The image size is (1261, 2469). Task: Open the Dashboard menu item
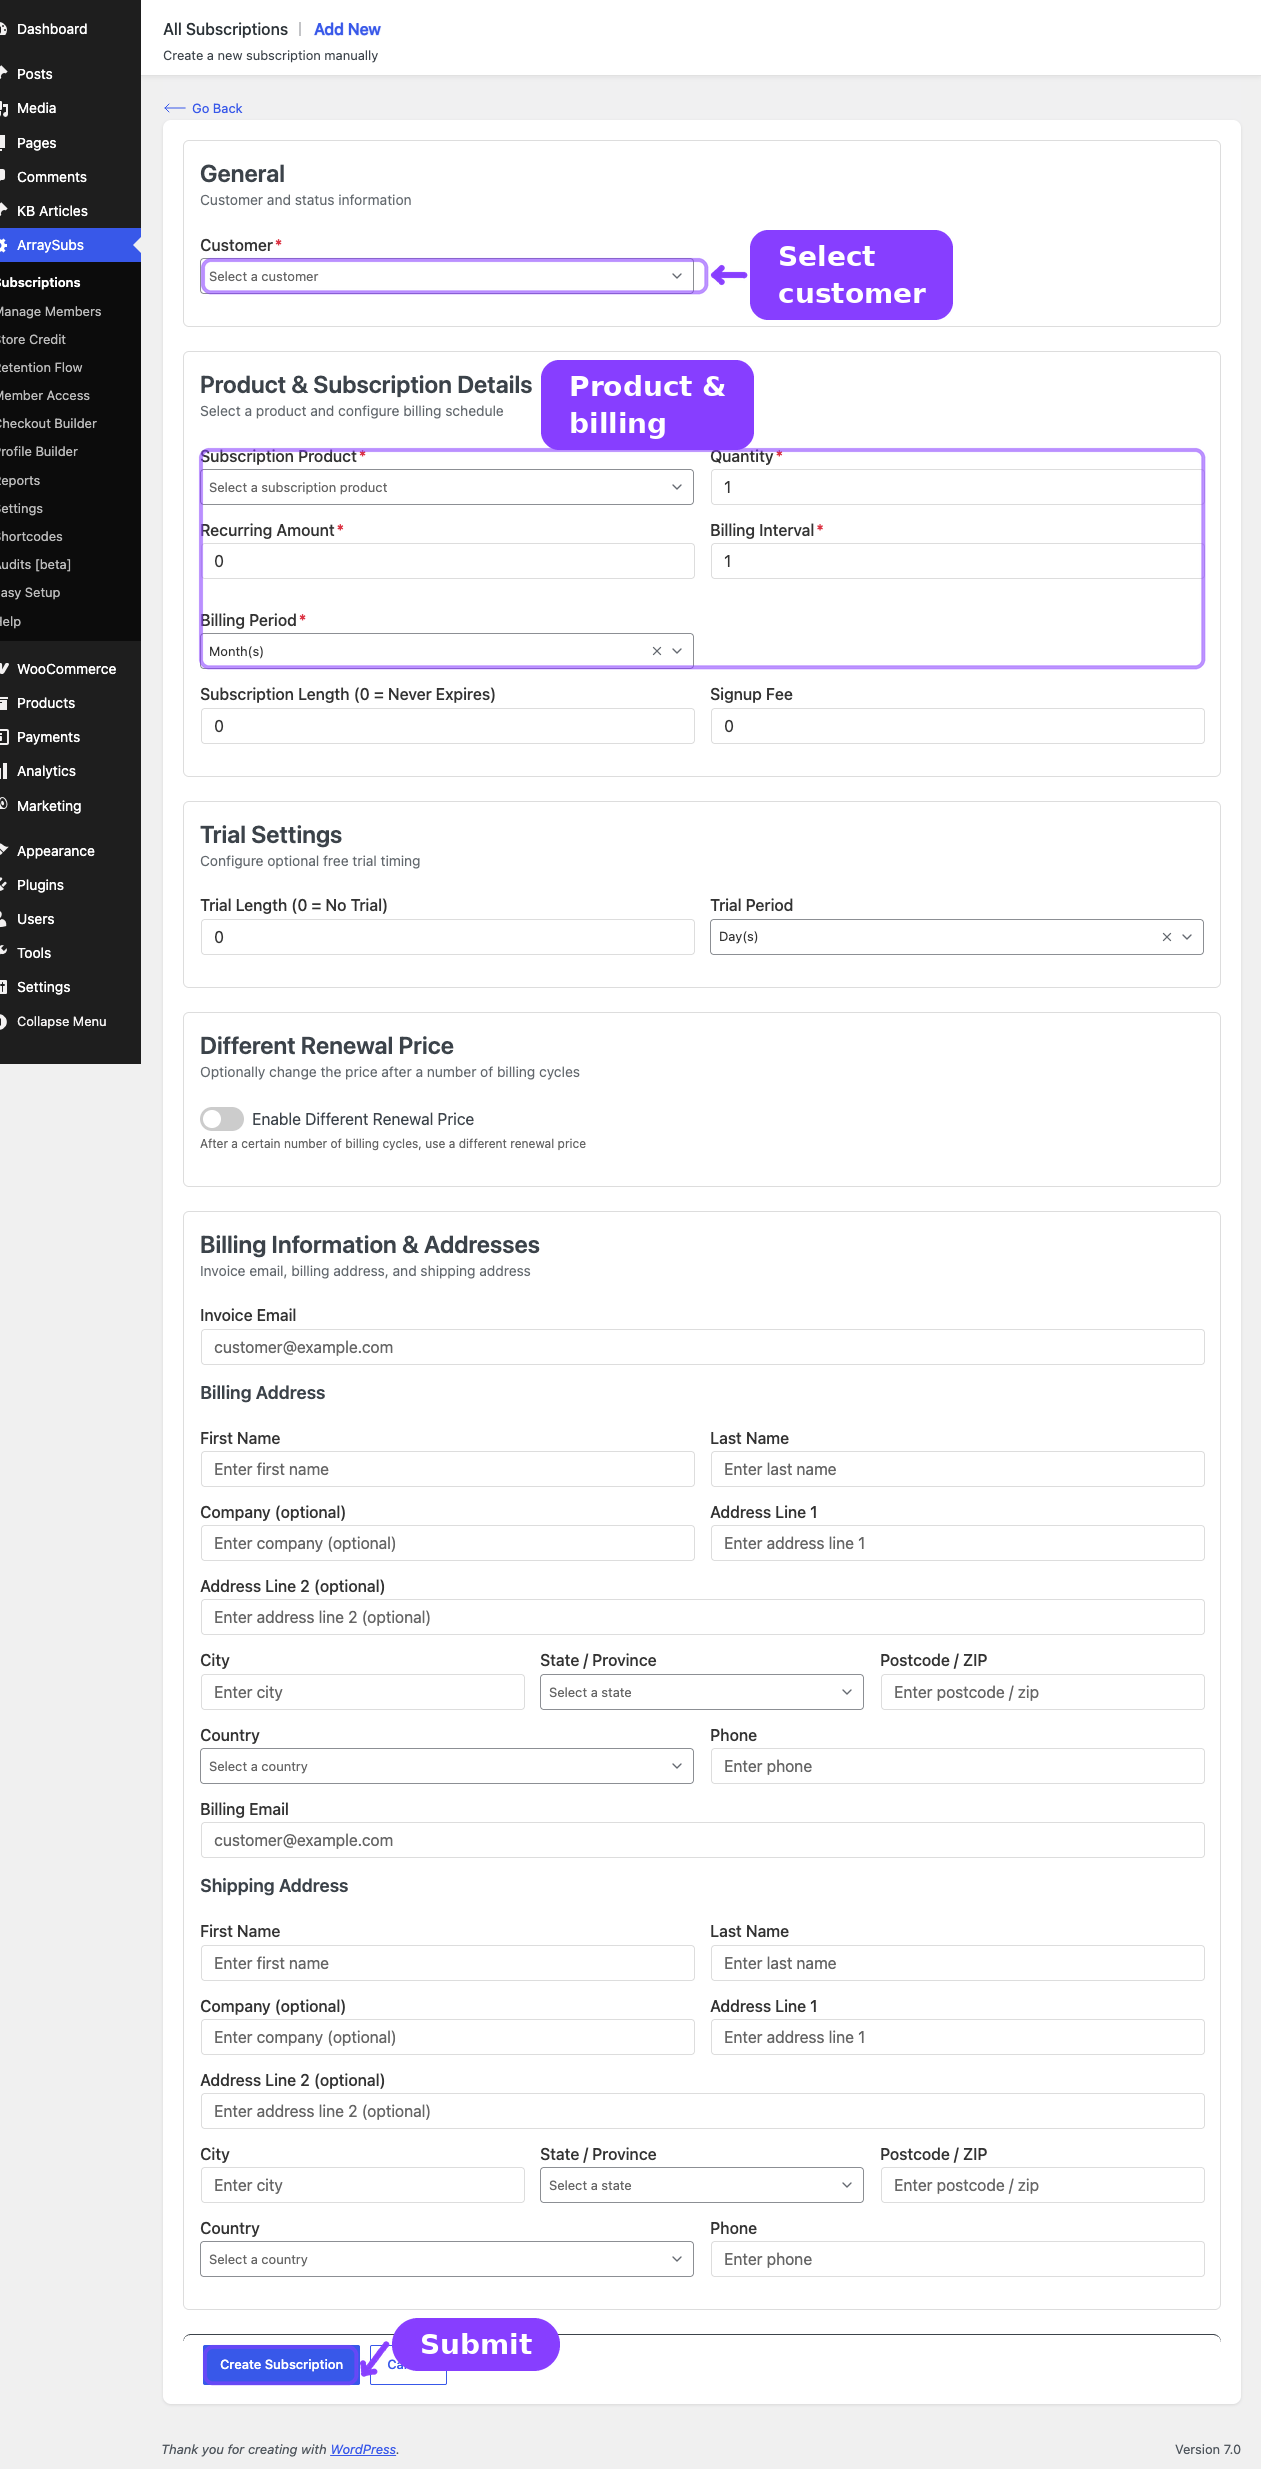click(52, 29)
